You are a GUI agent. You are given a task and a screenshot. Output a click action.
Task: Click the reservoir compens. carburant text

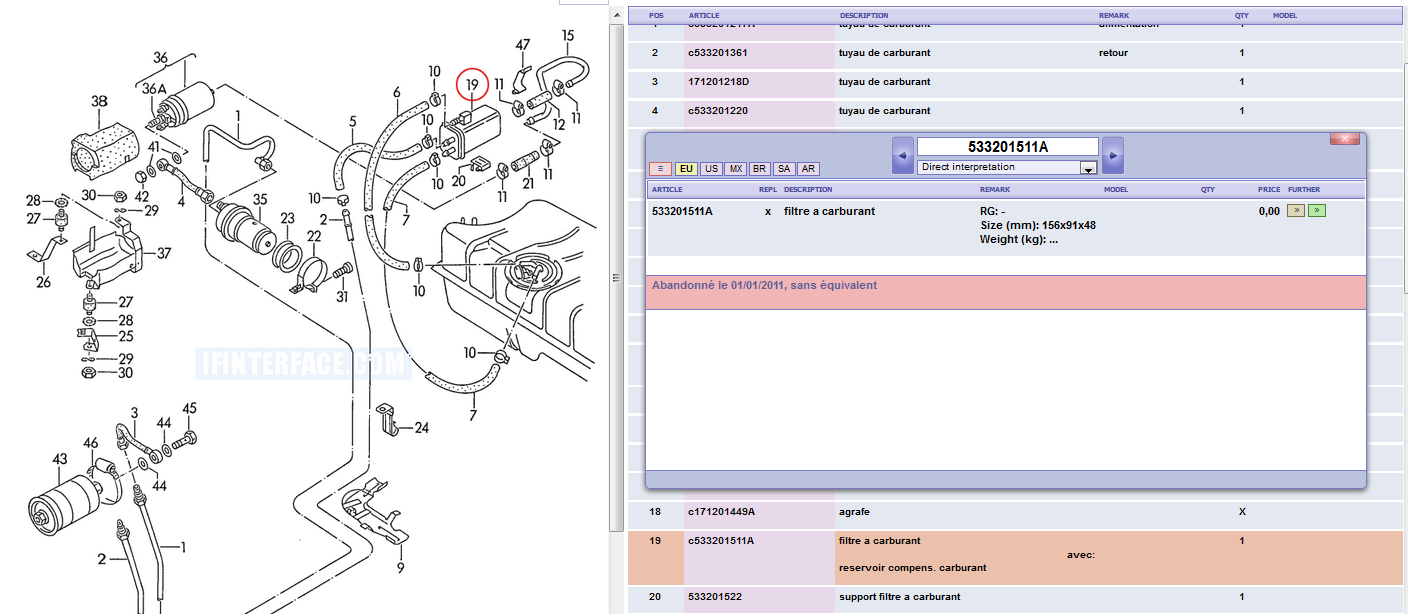(x=912, y=568)
